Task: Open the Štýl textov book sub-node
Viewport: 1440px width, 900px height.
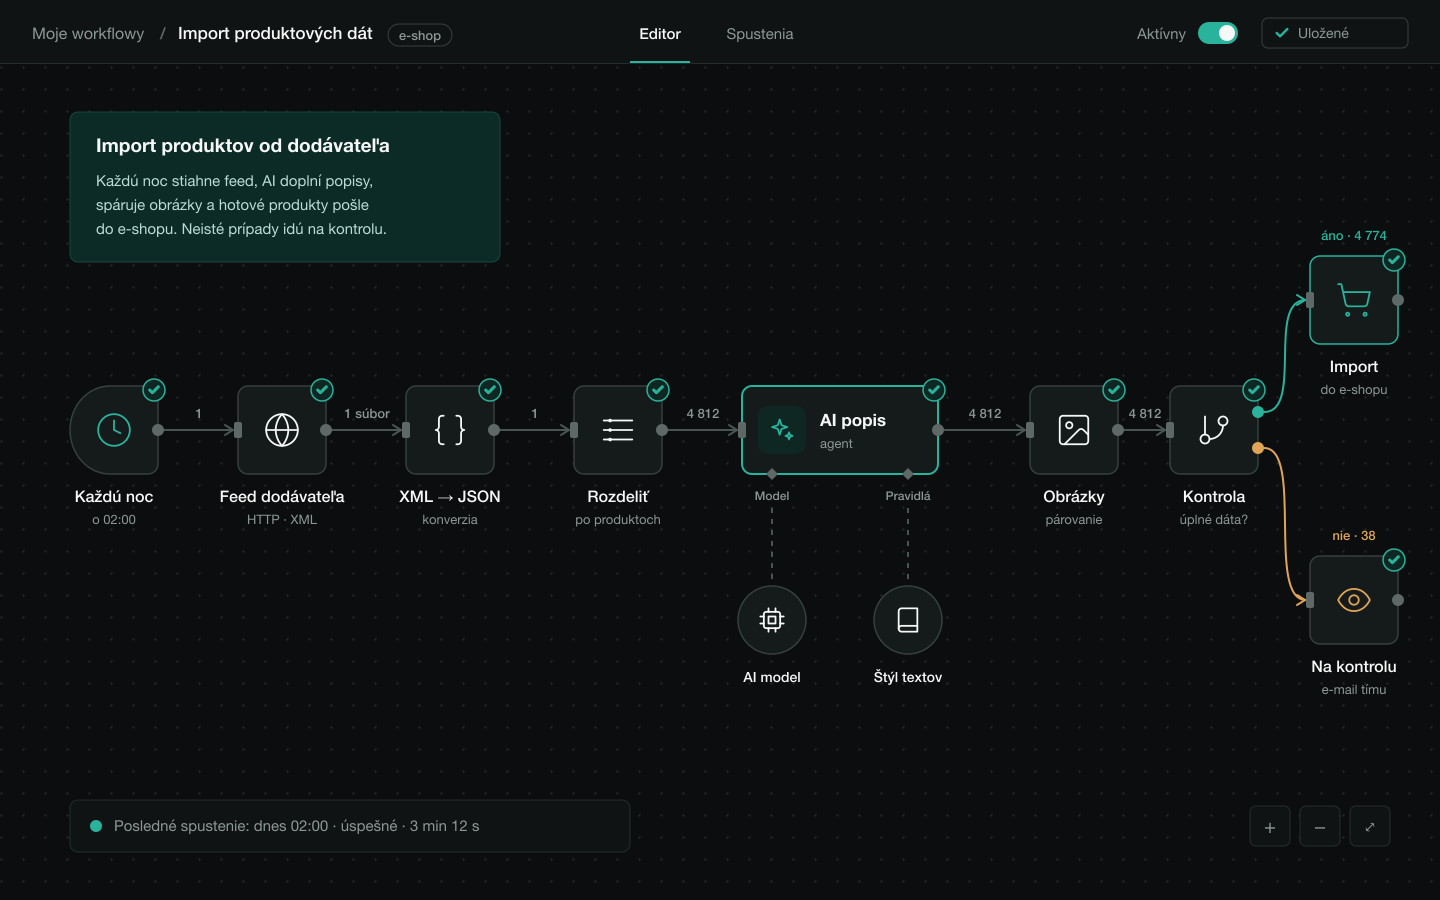Action: [908, 620]
